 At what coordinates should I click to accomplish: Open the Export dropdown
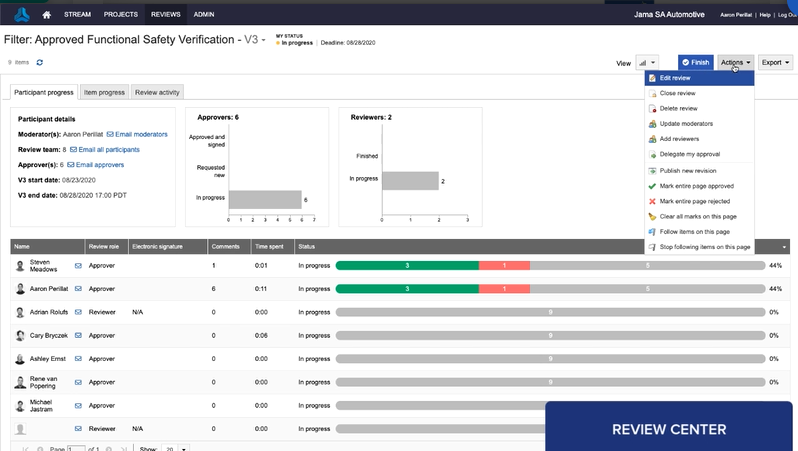click(x=775, y=63)
